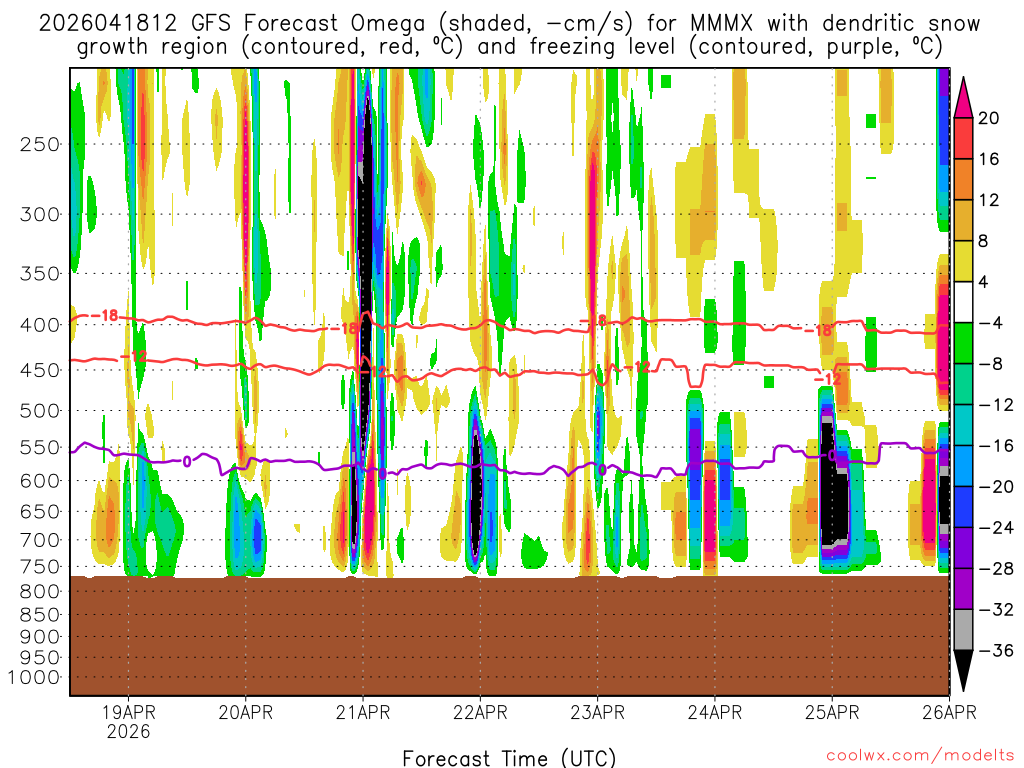
Task: Click the 250 pressure level label
Action: click(39, 144)
